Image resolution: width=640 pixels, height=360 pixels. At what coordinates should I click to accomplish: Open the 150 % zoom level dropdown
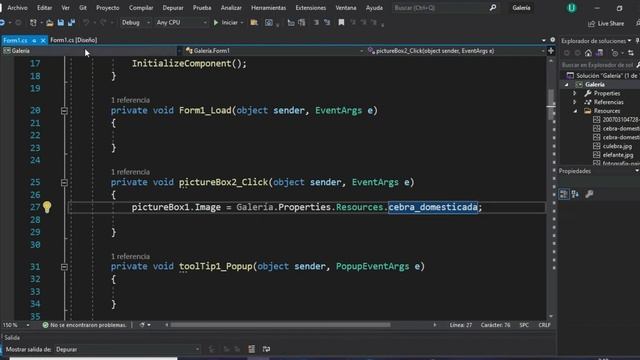point(16,325)
